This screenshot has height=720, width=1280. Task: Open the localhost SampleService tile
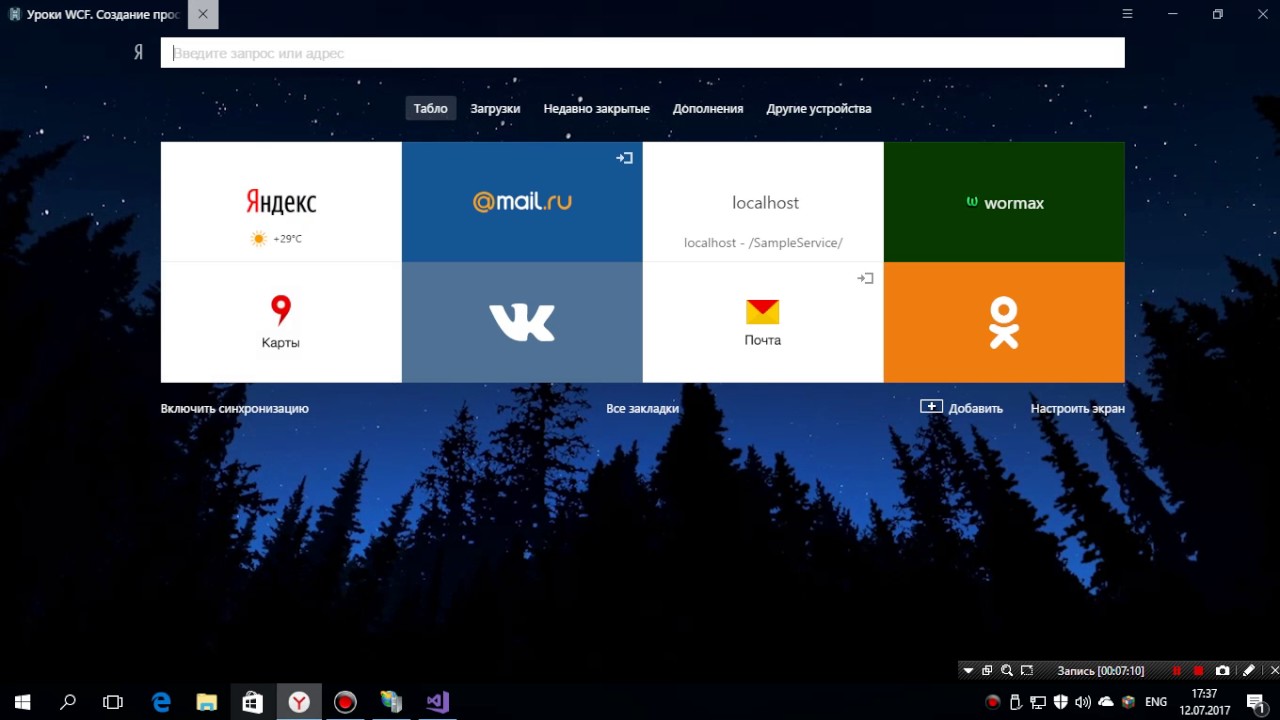click(x=763, y=202)
